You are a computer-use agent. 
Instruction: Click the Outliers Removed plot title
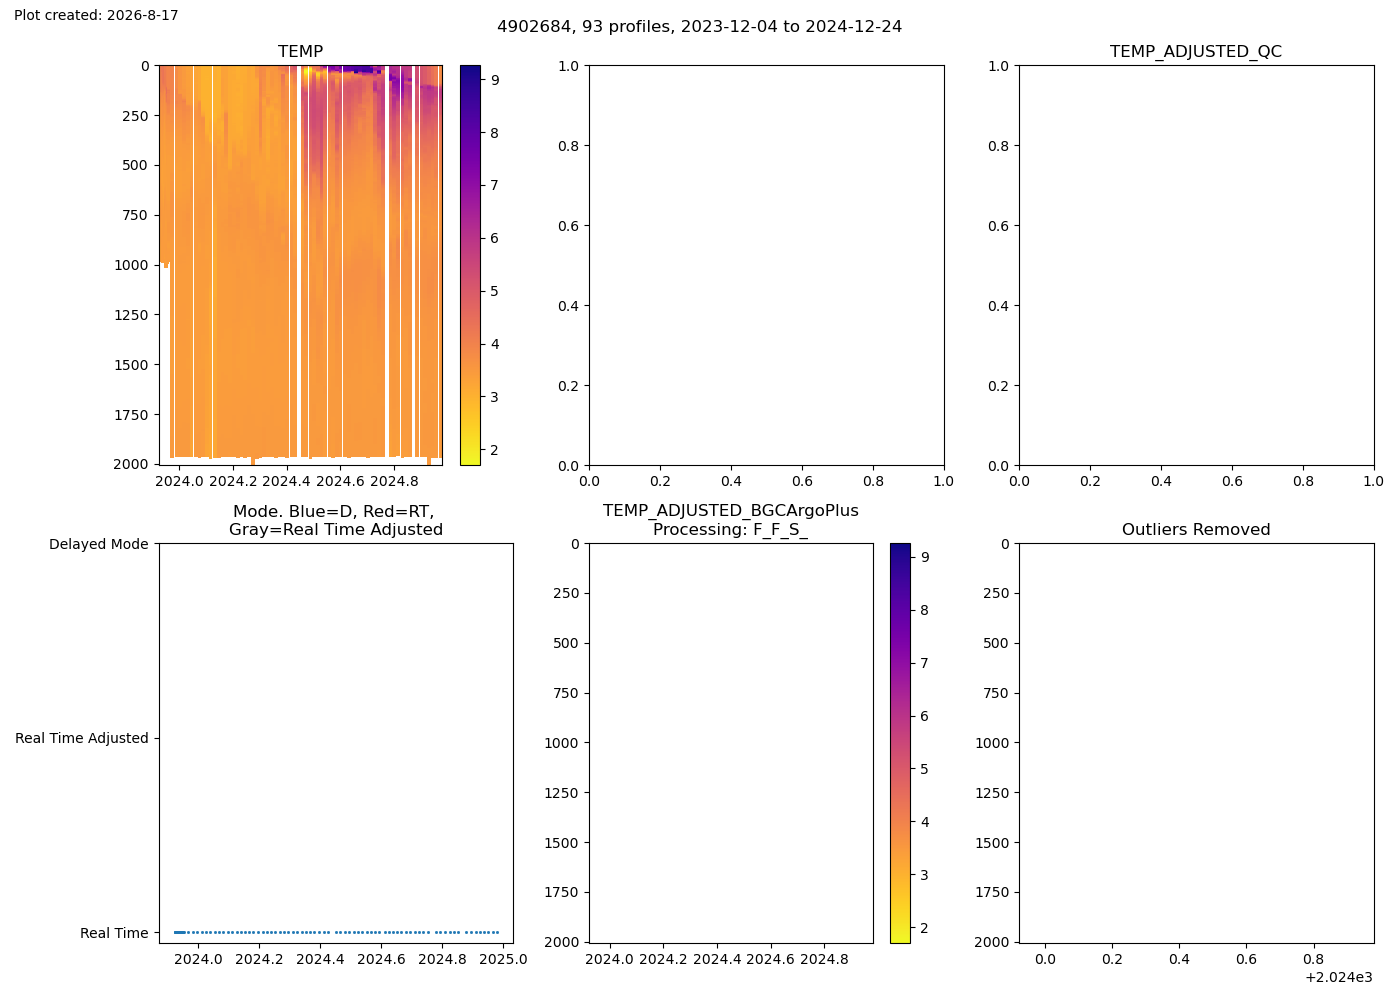(x=1196, y=530)
